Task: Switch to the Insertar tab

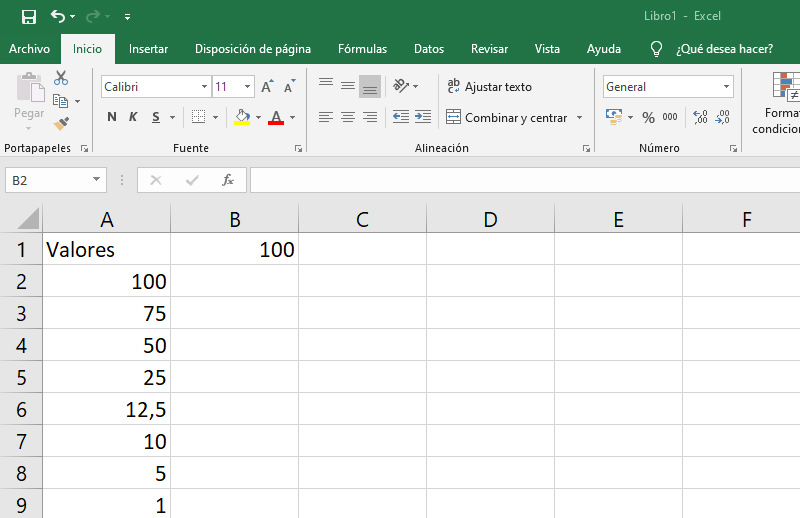Action: tap(148, 48)
